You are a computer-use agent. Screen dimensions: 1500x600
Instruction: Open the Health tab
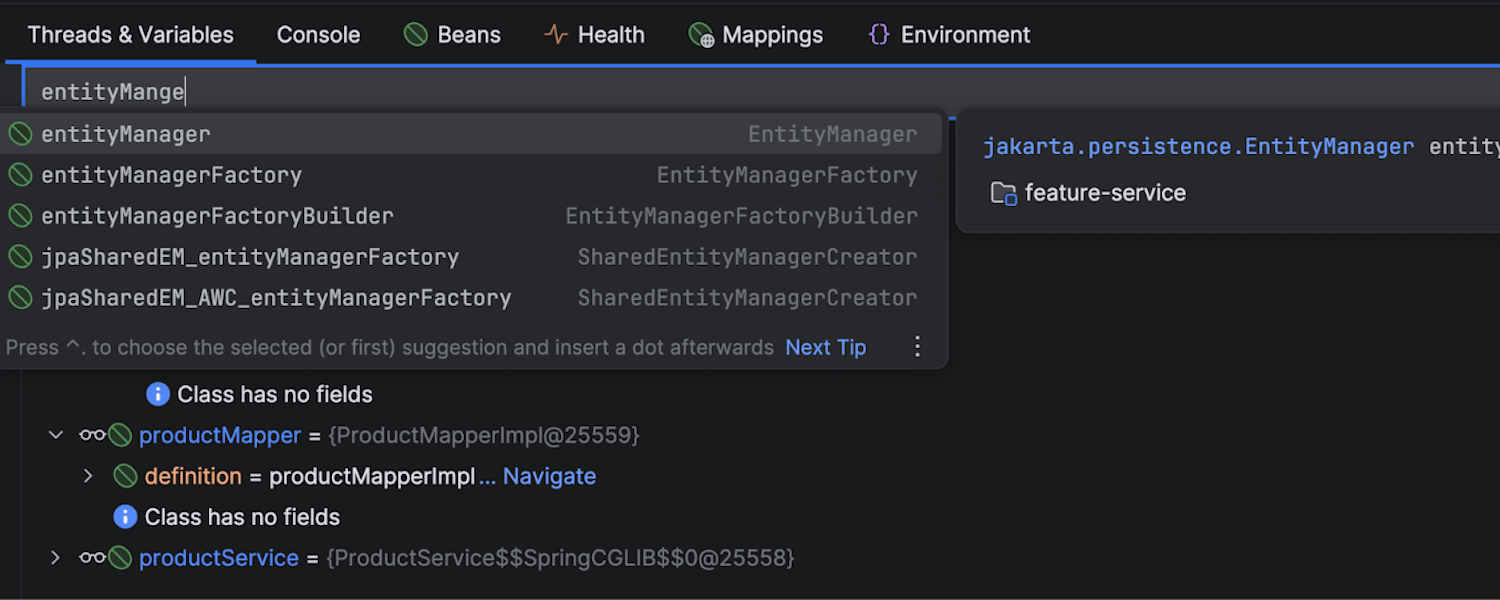(594, 35)
